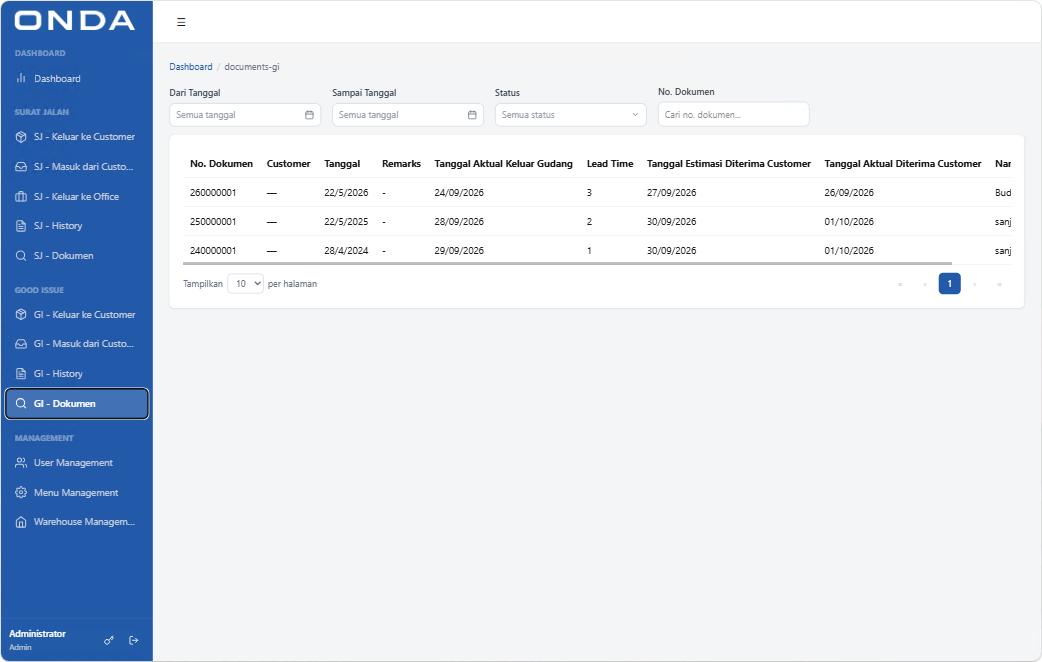Click the Dashboard breadcrumb link
Image resolution: width=1042 pixels, height=662 pixels.
click(191, 66)
